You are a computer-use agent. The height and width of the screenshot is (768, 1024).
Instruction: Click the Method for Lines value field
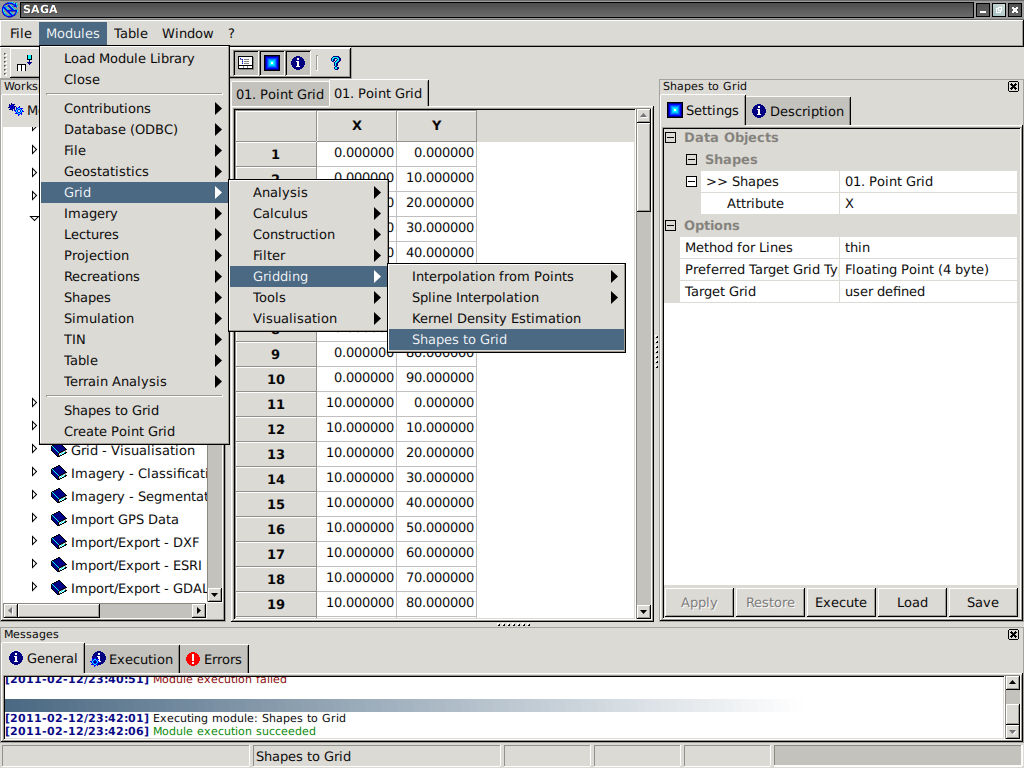click(x=929, y=248)
